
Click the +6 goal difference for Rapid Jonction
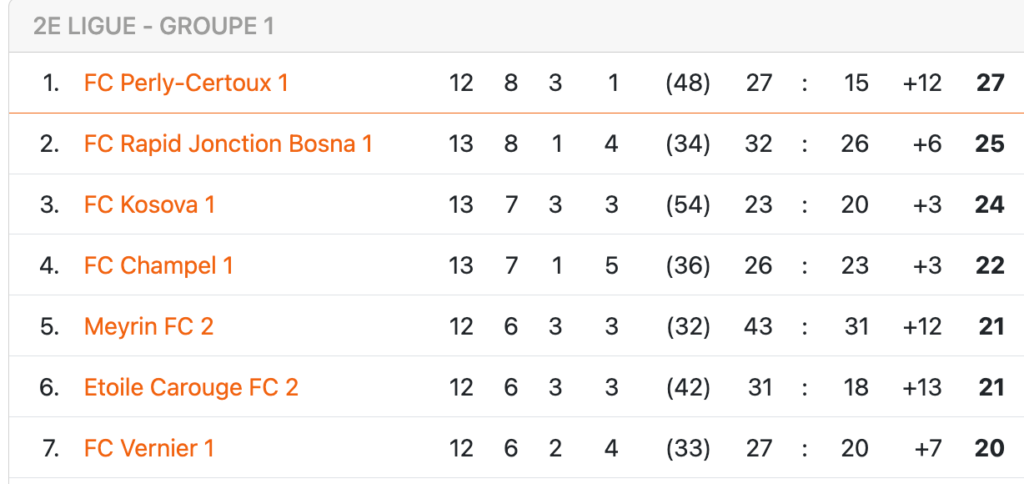927,144
